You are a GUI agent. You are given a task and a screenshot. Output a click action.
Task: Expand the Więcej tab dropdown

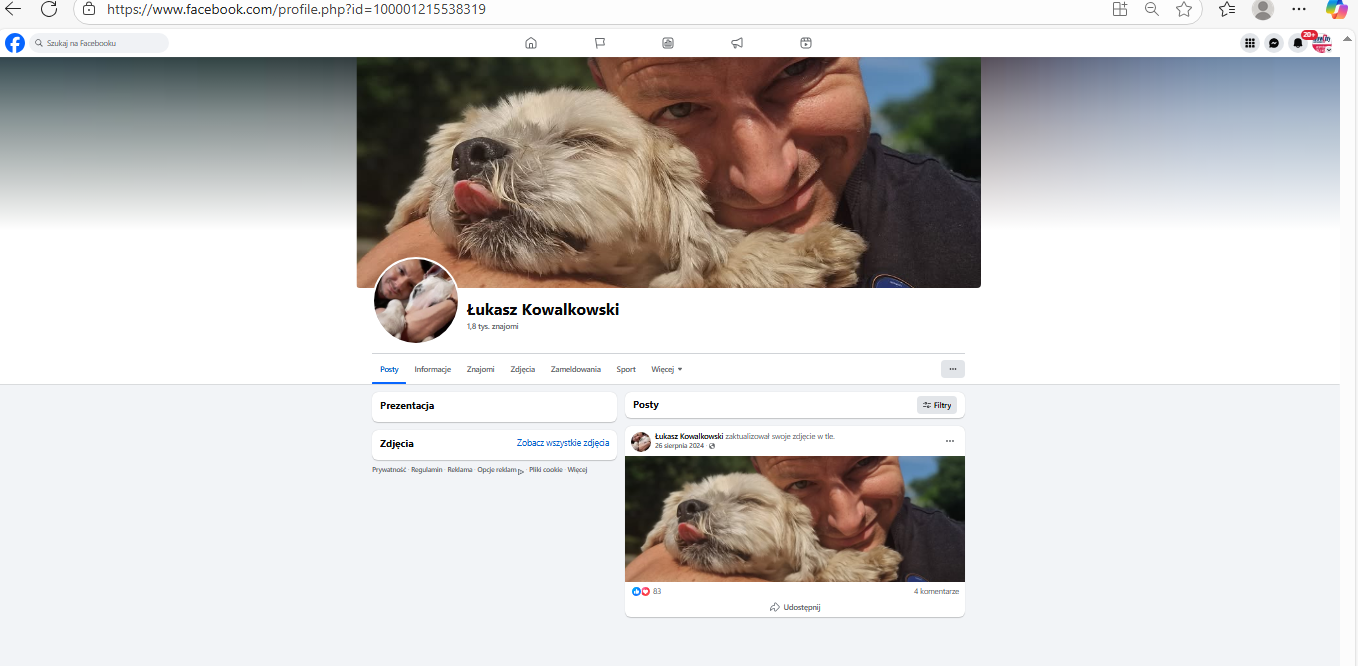click(x=666, y=369)
